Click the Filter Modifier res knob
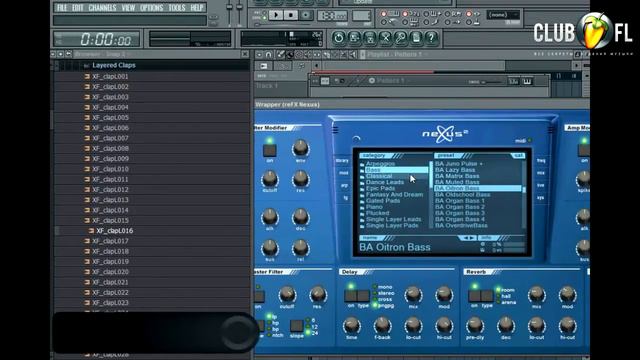640x360 pixels. pos(300,179)
